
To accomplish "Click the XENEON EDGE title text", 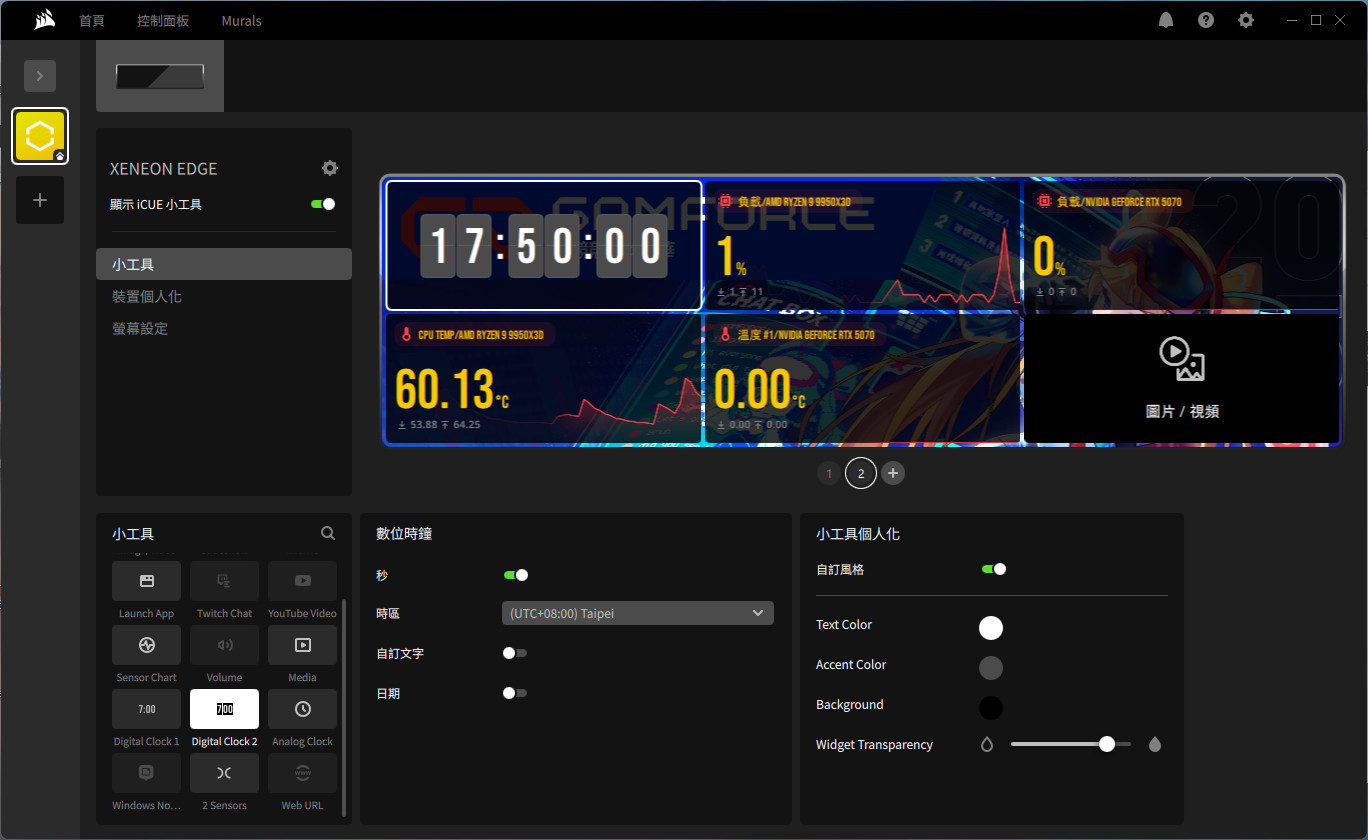I will pos(163,169).
